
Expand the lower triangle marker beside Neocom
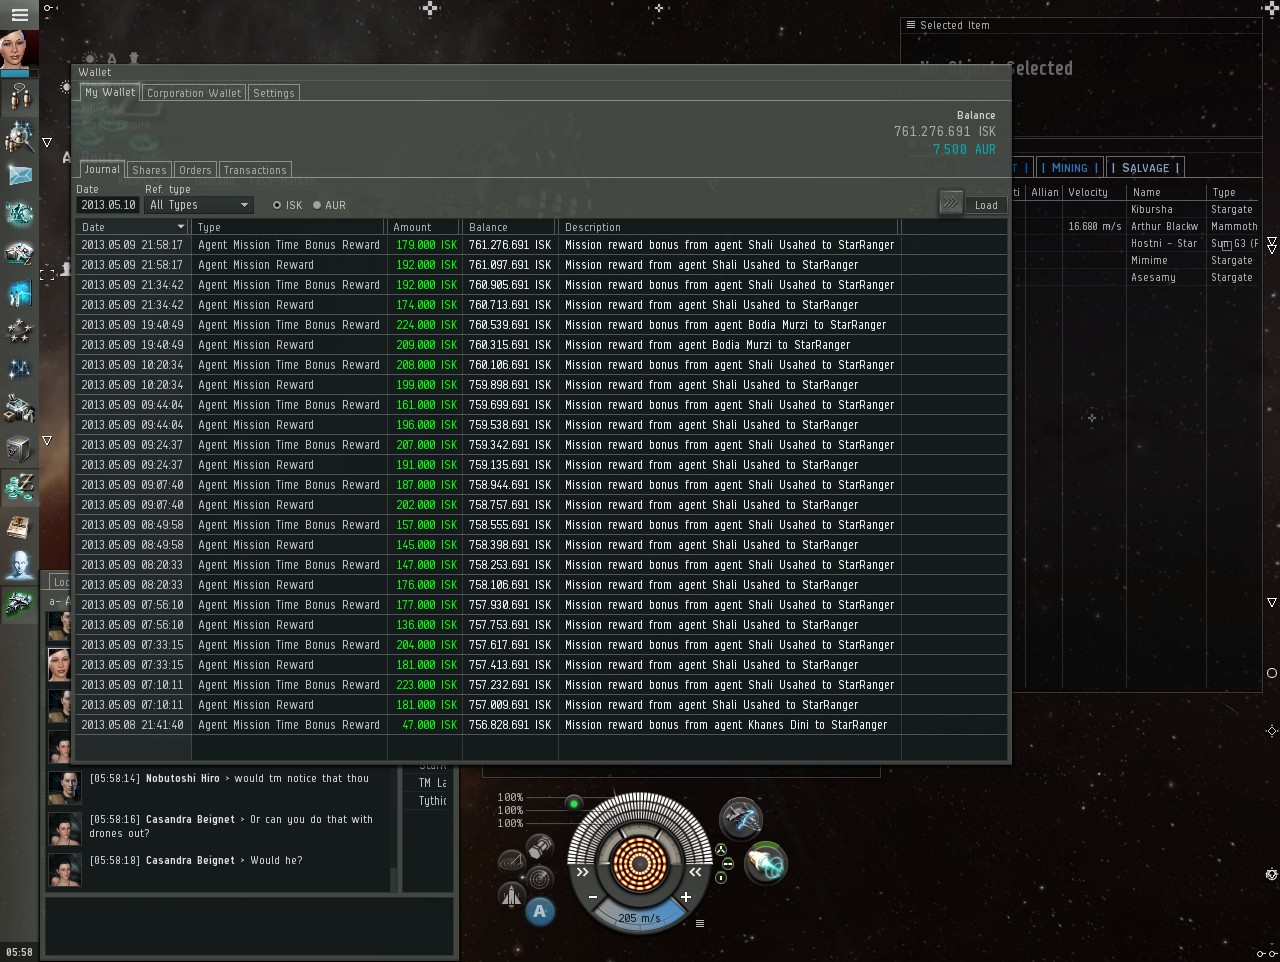coord(47,440)
